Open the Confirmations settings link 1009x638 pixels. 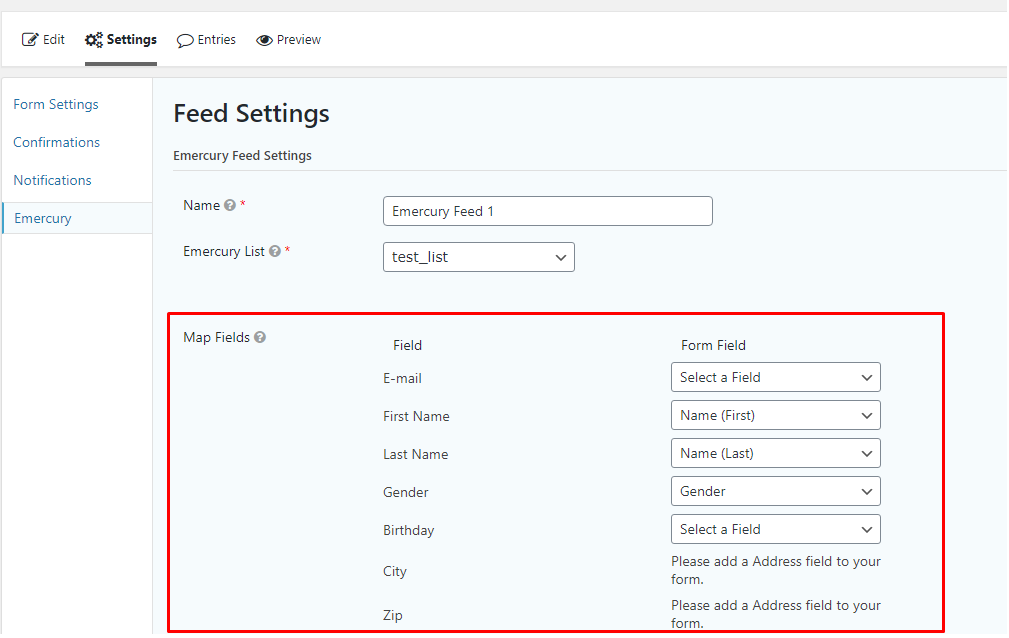click(x=57, y=142)
